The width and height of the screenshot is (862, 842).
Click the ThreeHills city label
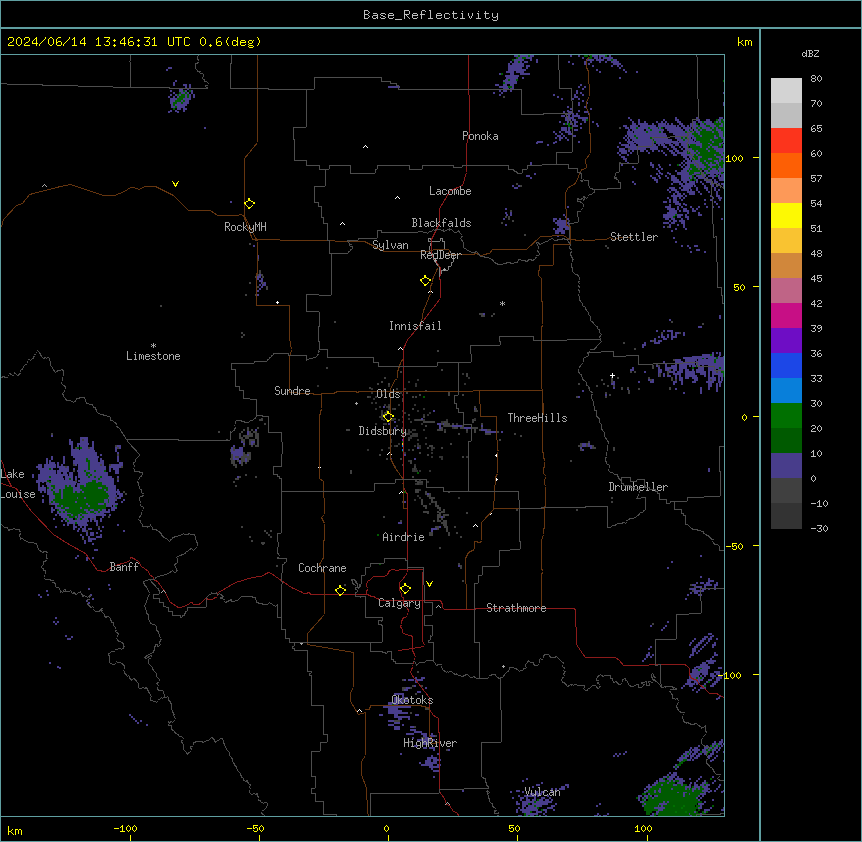click(x=537, y=418)
